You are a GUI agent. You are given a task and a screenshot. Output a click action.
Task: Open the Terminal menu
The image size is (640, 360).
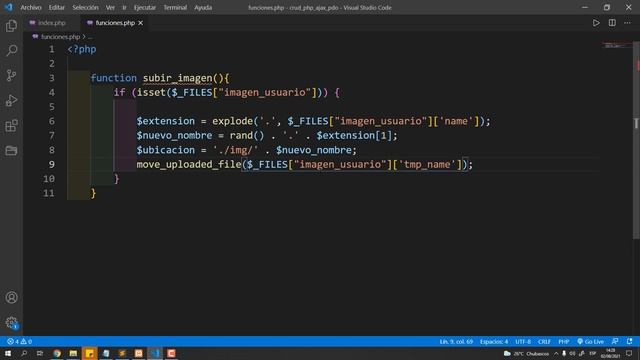click(175, 7)
